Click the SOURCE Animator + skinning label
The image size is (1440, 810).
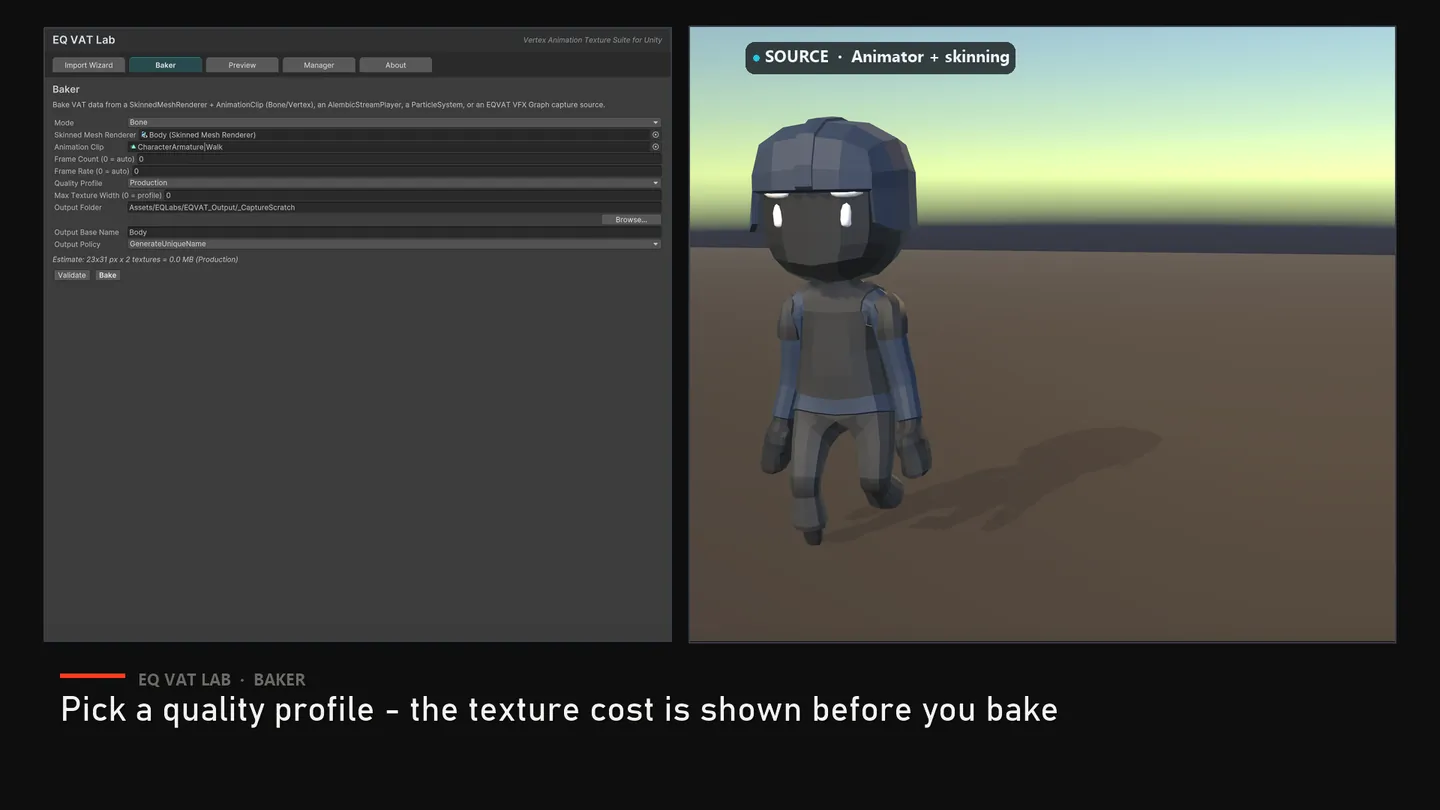880,57
